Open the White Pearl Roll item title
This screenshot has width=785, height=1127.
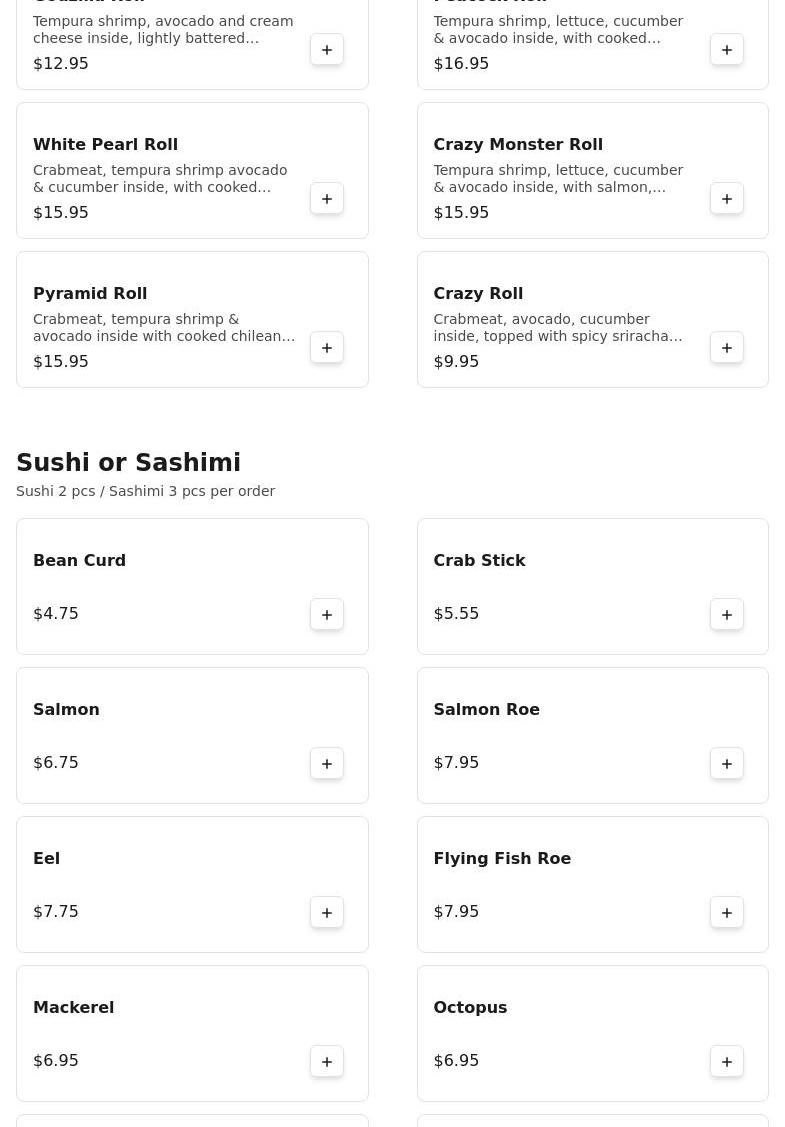tap(105, 145)
